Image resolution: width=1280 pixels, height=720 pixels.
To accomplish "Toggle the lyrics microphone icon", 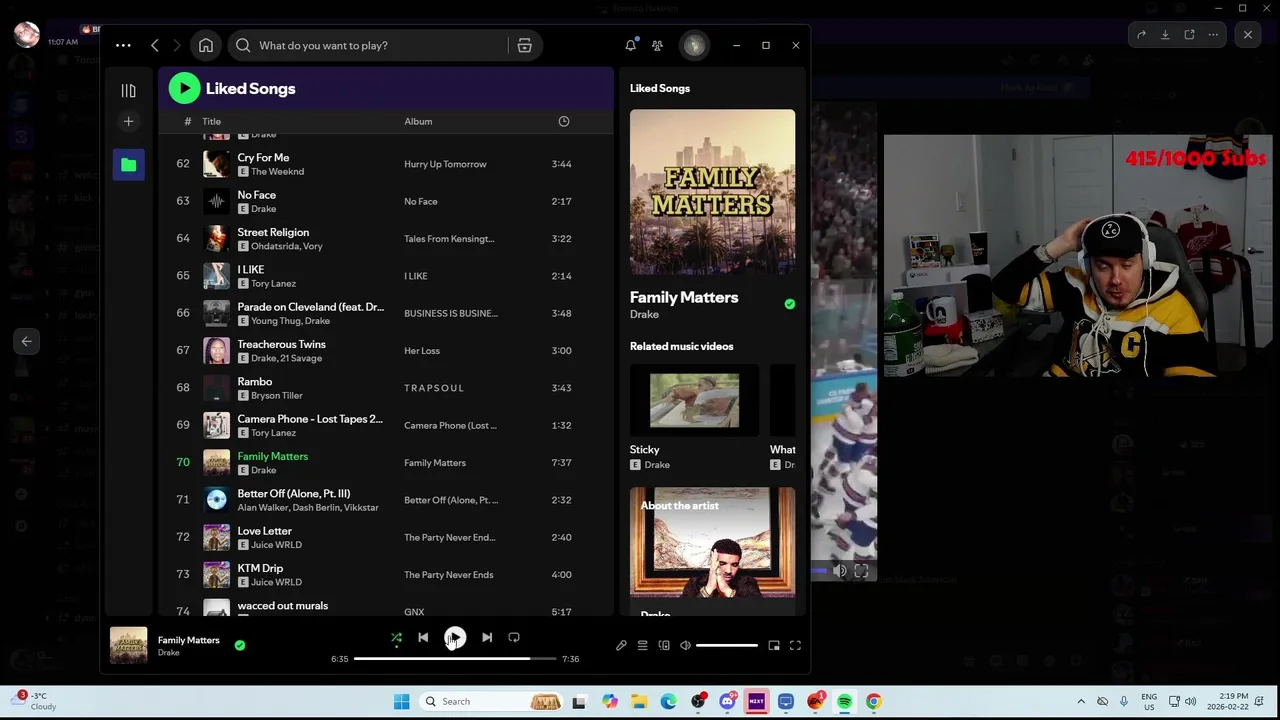I will (621, 645).
